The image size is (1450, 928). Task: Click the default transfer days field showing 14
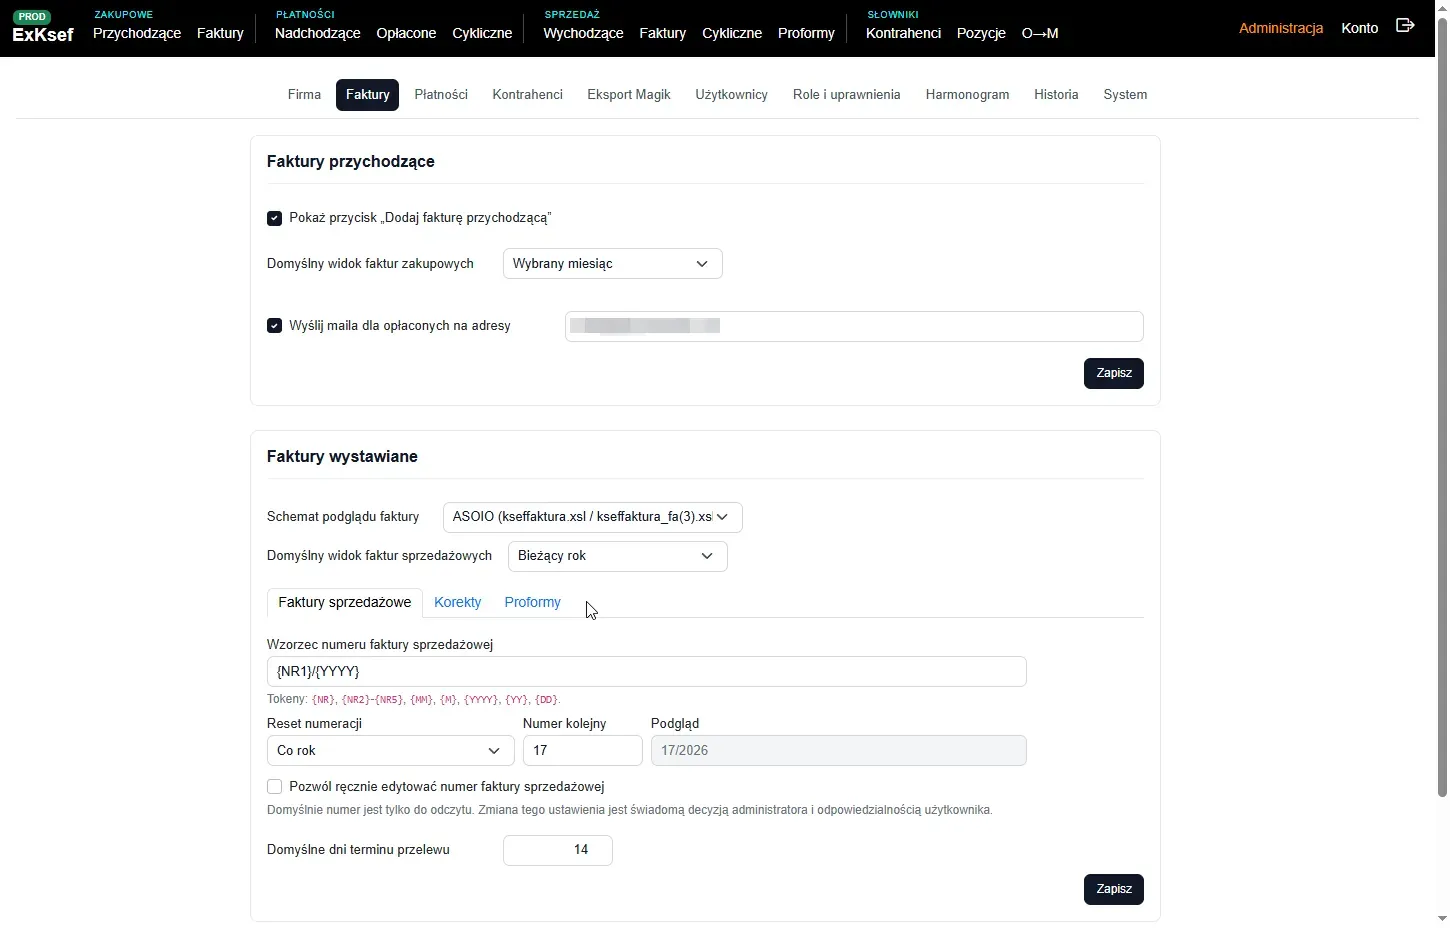(558, 850)
